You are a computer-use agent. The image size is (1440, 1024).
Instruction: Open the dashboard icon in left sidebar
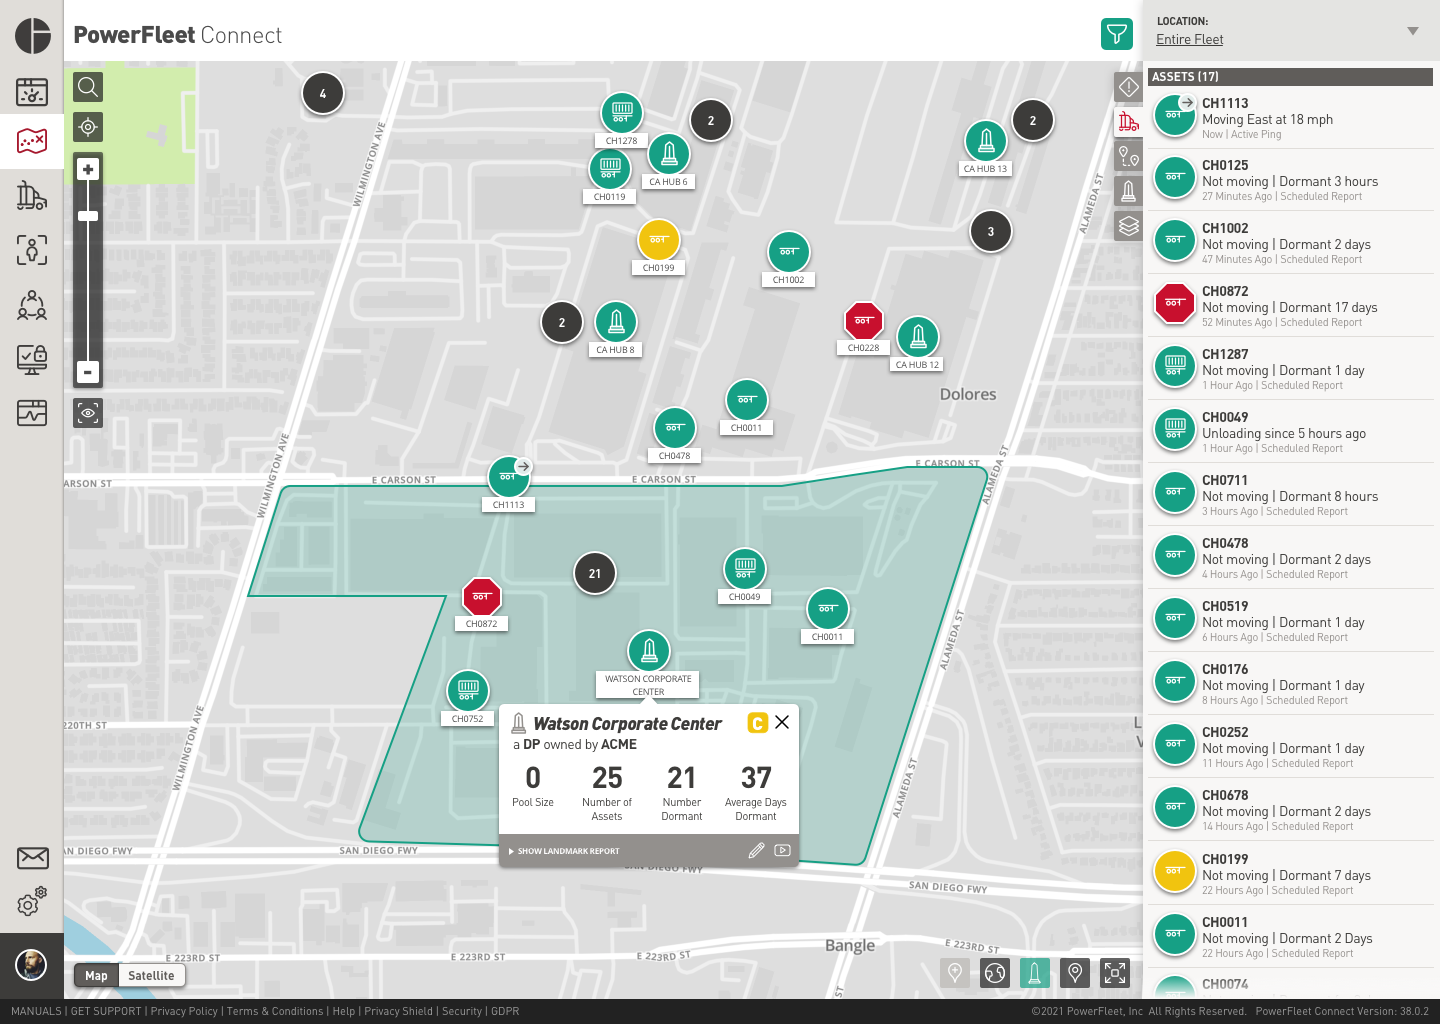click(x=32, y=92)
